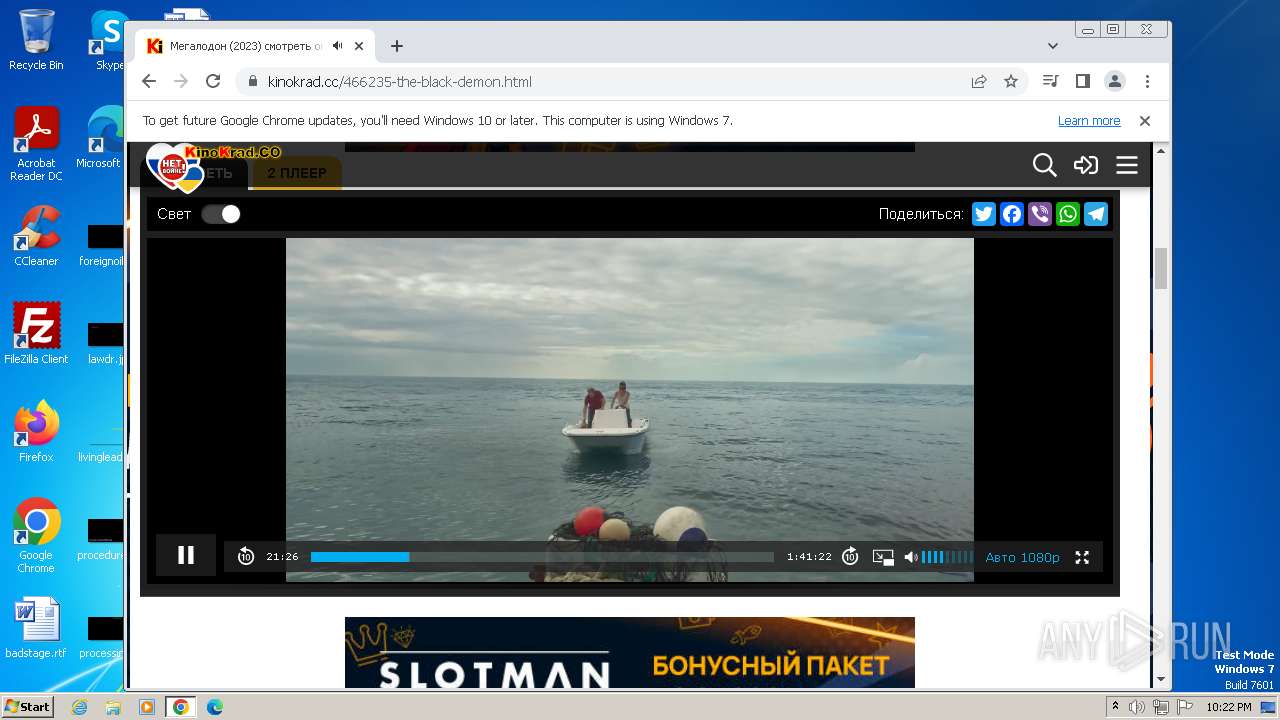Image resolution: width=1280 pixels, height=720 pixels.
Task: Launch Firefox desktop shortcut
Action: pyautogui.click(x=36, y=432)
